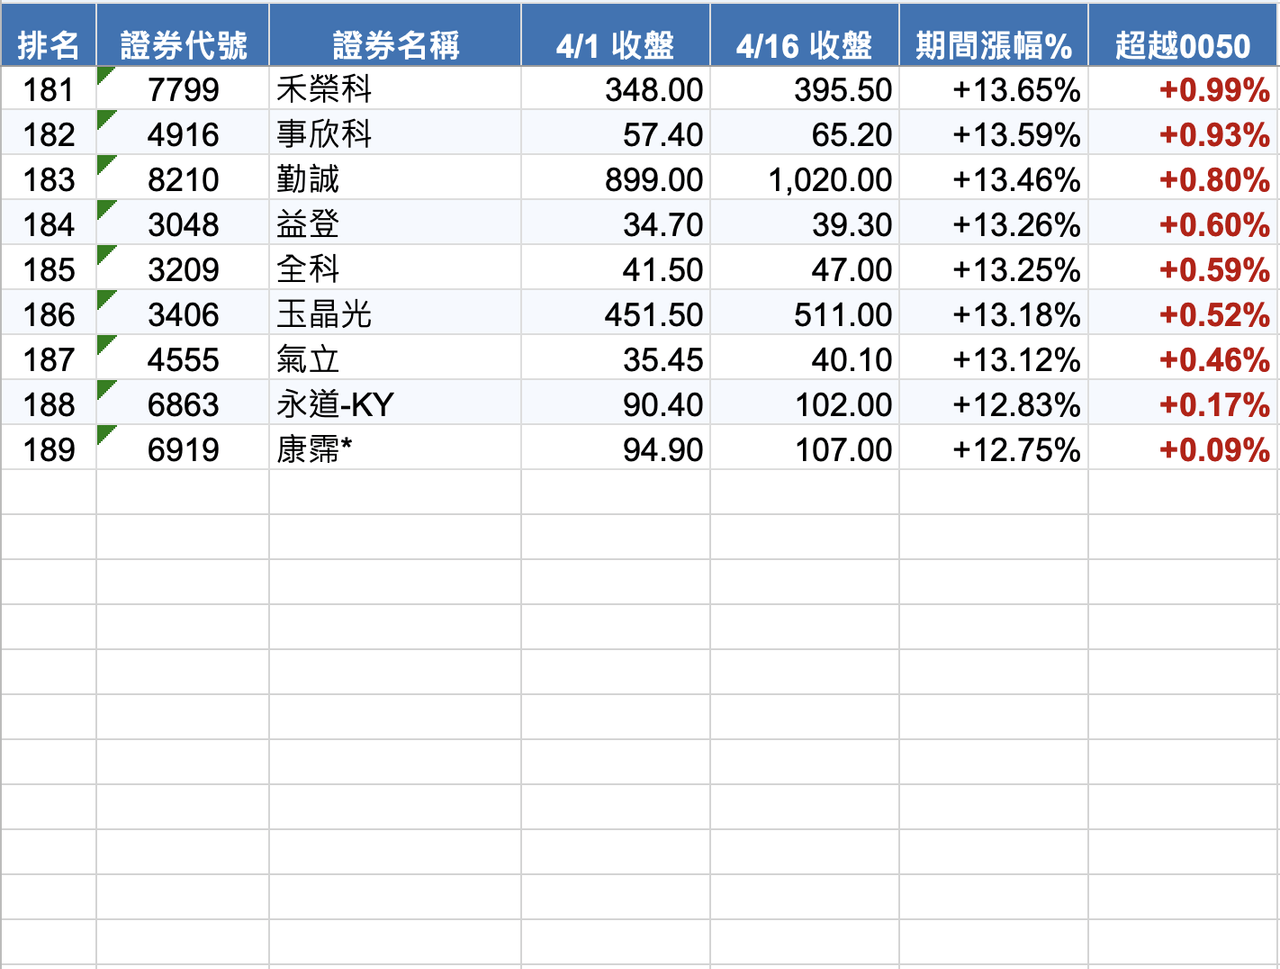1280x969 pixels.
Task: Click the +12.75% gain cell for 康霈
Action: click(994, 449)
